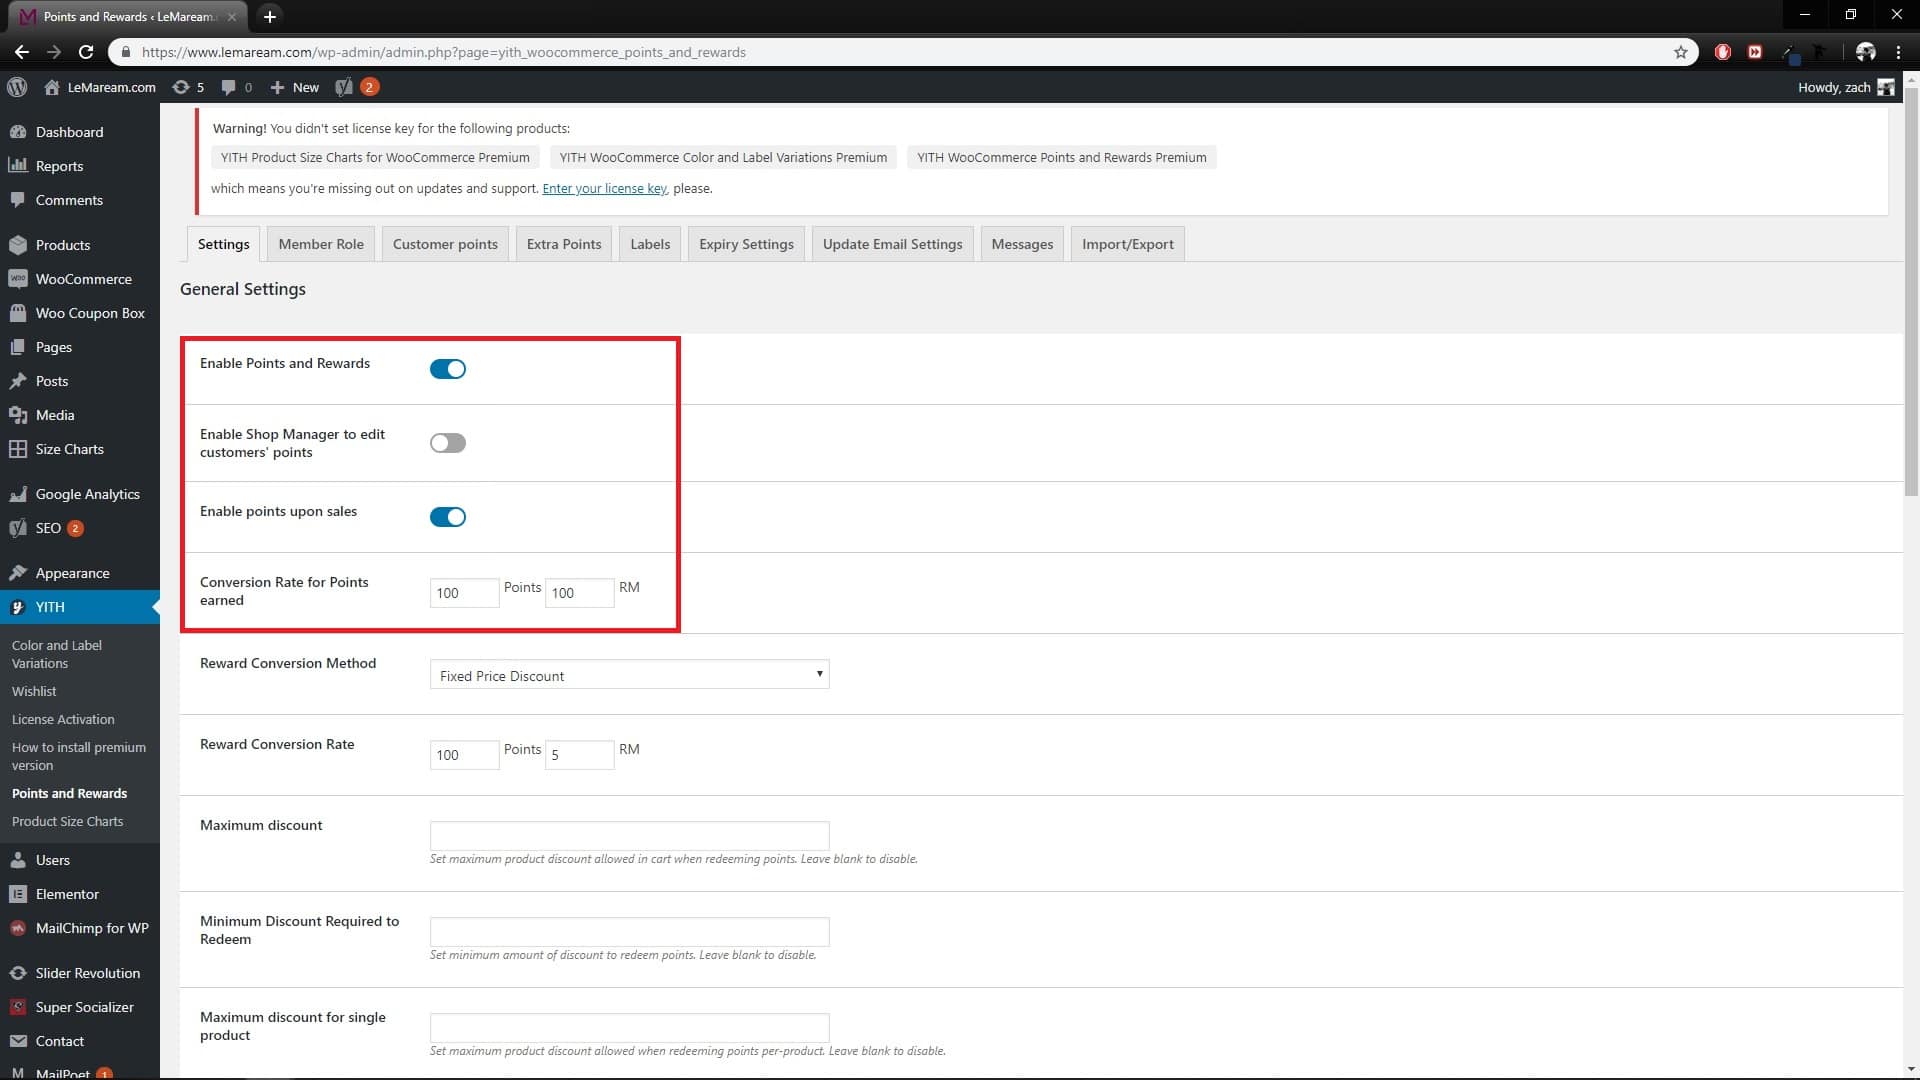The image size is (1920, 1080).
Task: Open the Expiry Settings tab
Action: tap(746, 244)
